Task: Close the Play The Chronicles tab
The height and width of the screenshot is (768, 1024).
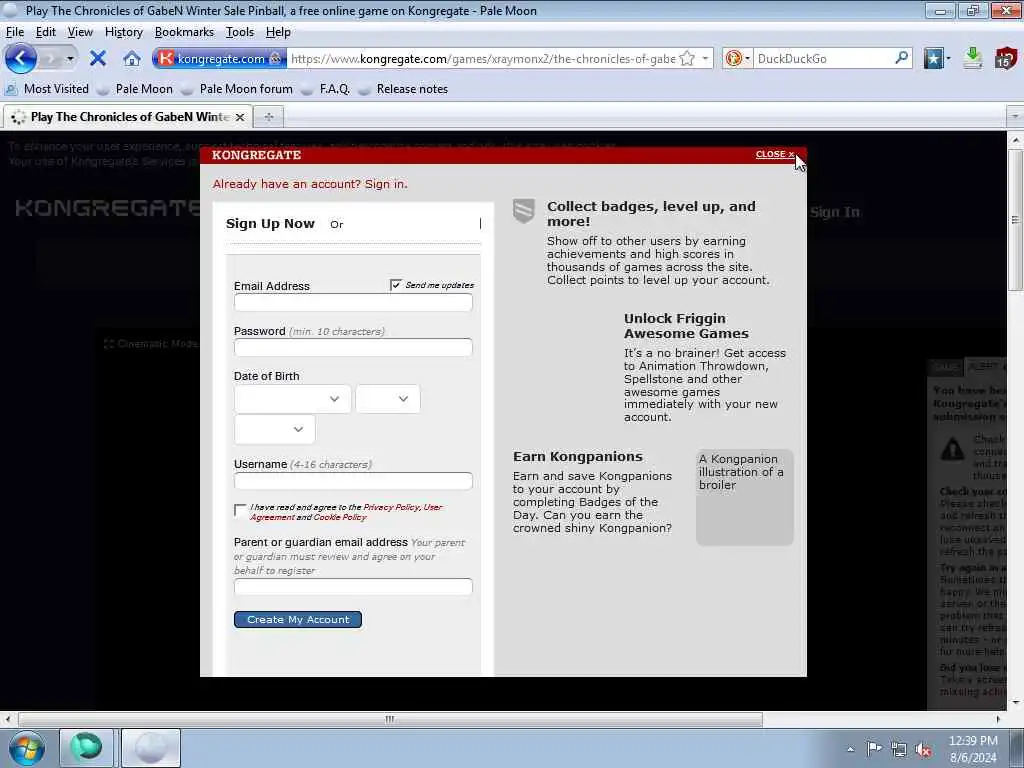Action: [240, 117]
